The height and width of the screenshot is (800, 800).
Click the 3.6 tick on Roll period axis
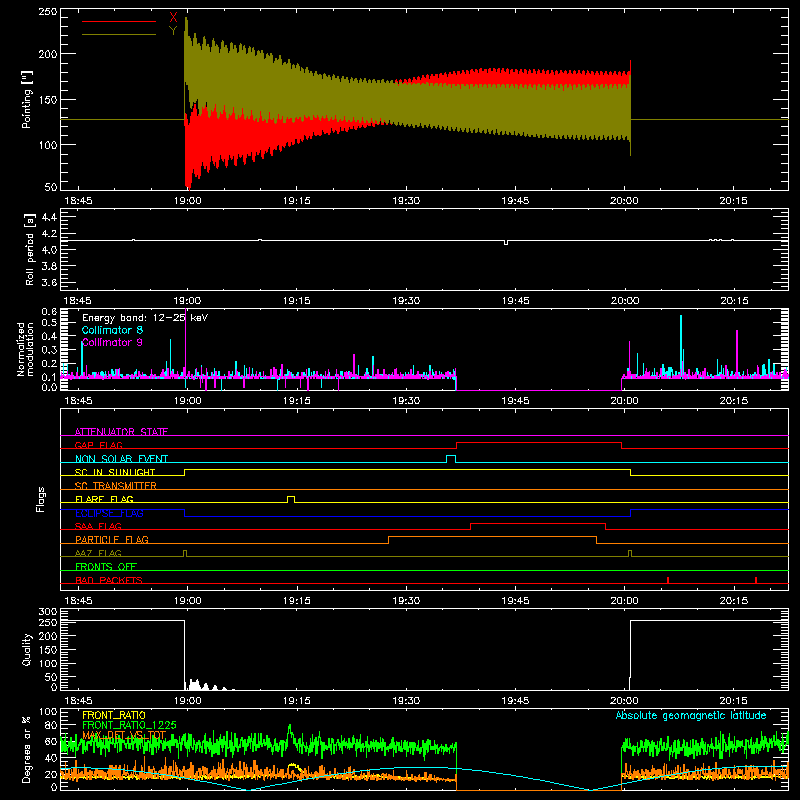coord(49,282)
